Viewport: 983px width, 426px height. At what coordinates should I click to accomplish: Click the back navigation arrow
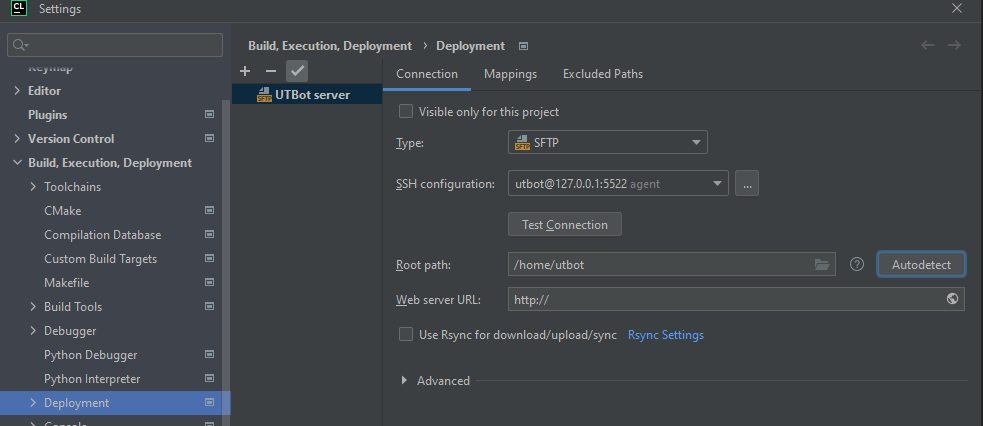click(927, 46)
